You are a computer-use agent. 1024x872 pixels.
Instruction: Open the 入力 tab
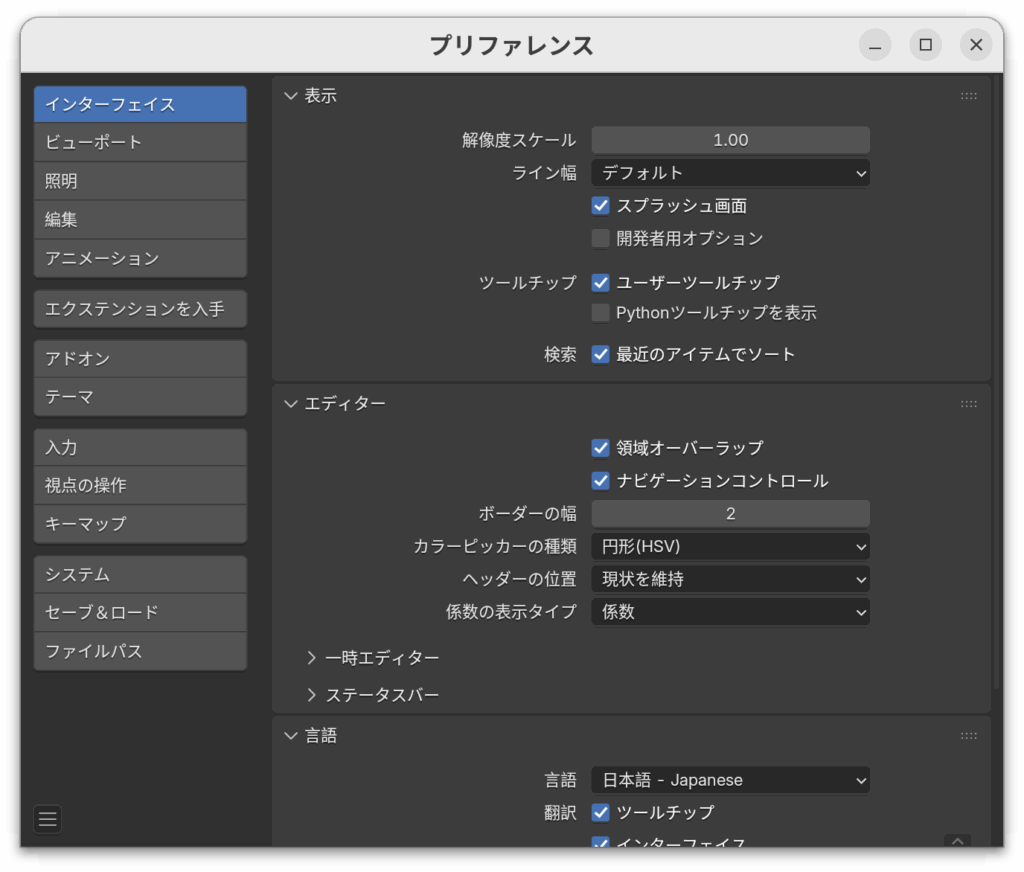(140, 447)
